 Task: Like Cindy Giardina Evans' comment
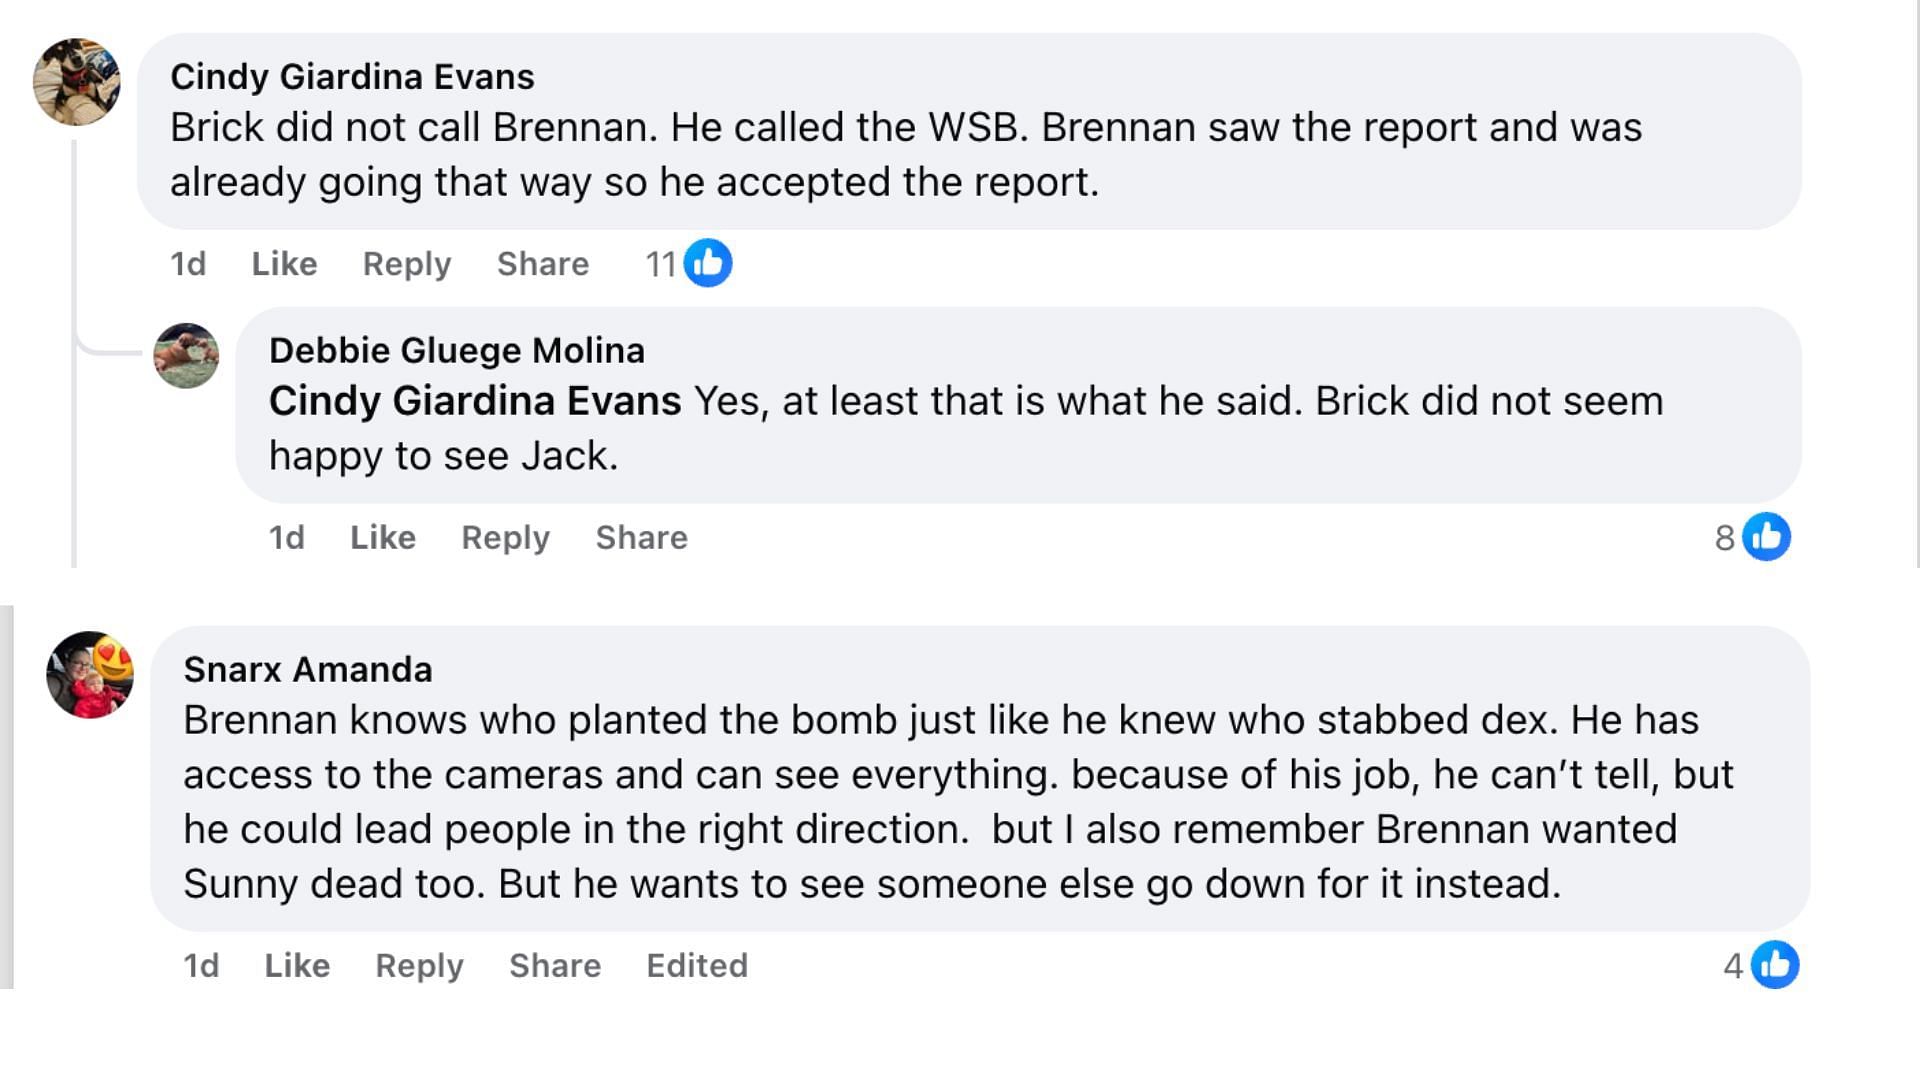[284, 264]
